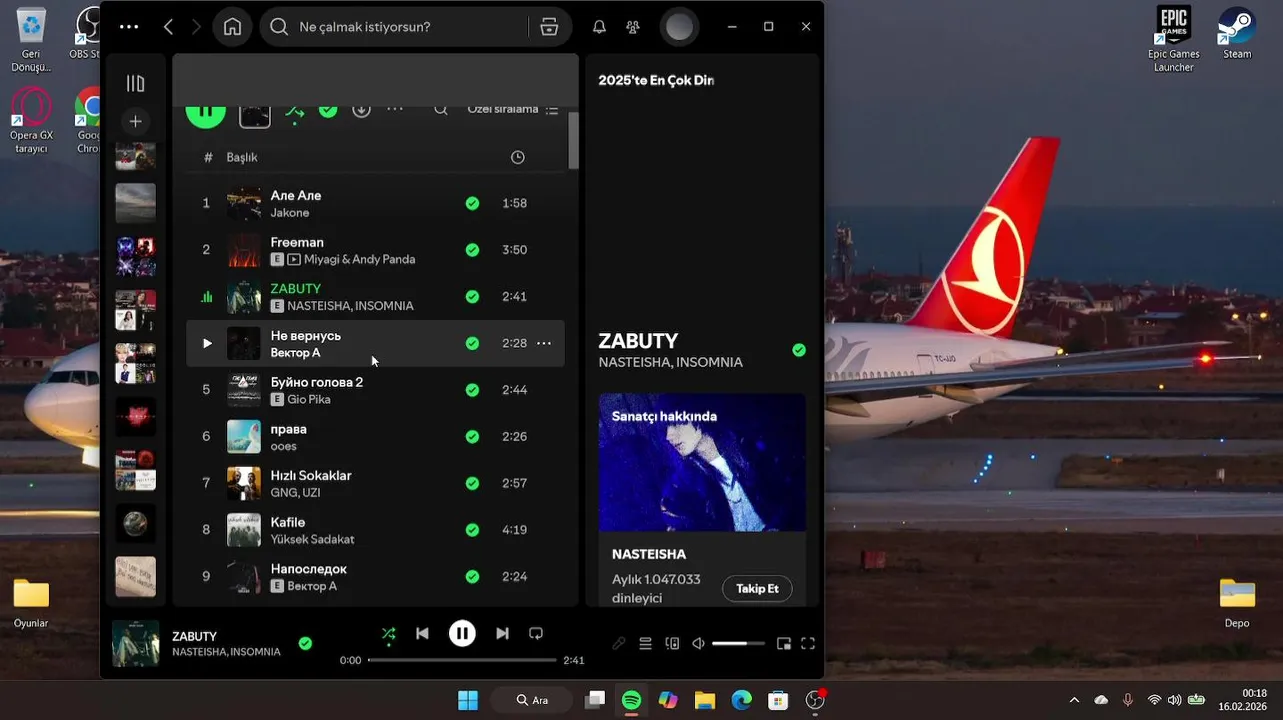Screen dimensions: 1283x720
Task: Expand hidden system tray icons chevron
Action: click(1074, 700)
